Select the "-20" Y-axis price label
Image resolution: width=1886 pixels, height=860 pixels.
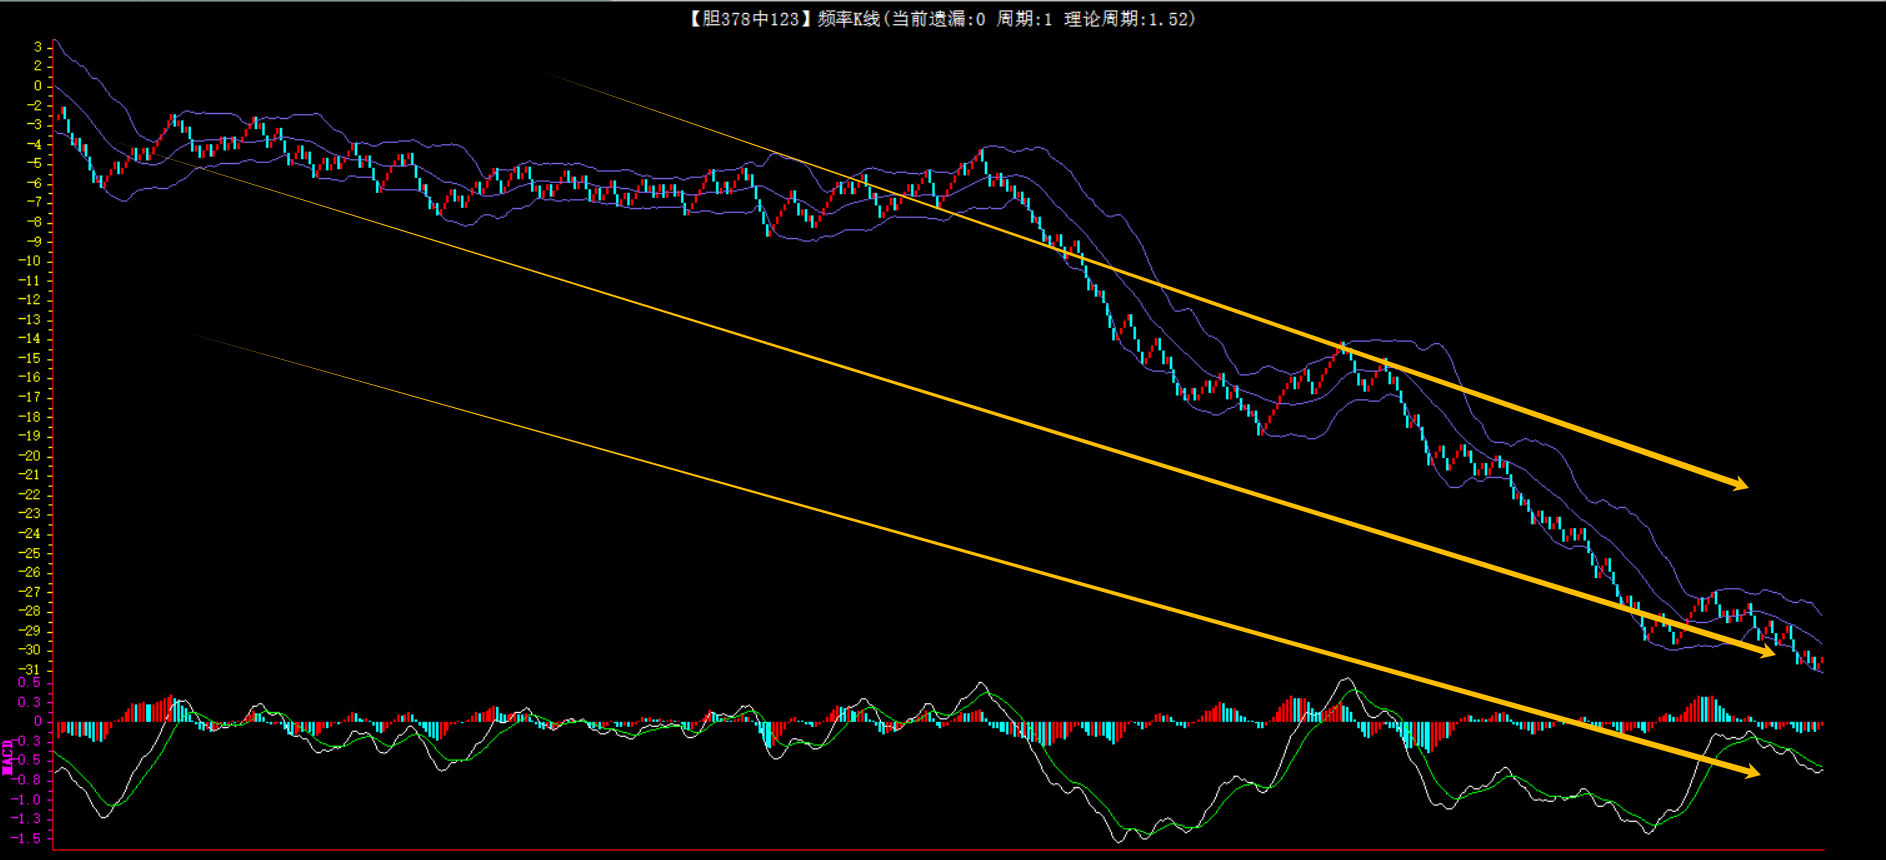click(x=30, y=456)
